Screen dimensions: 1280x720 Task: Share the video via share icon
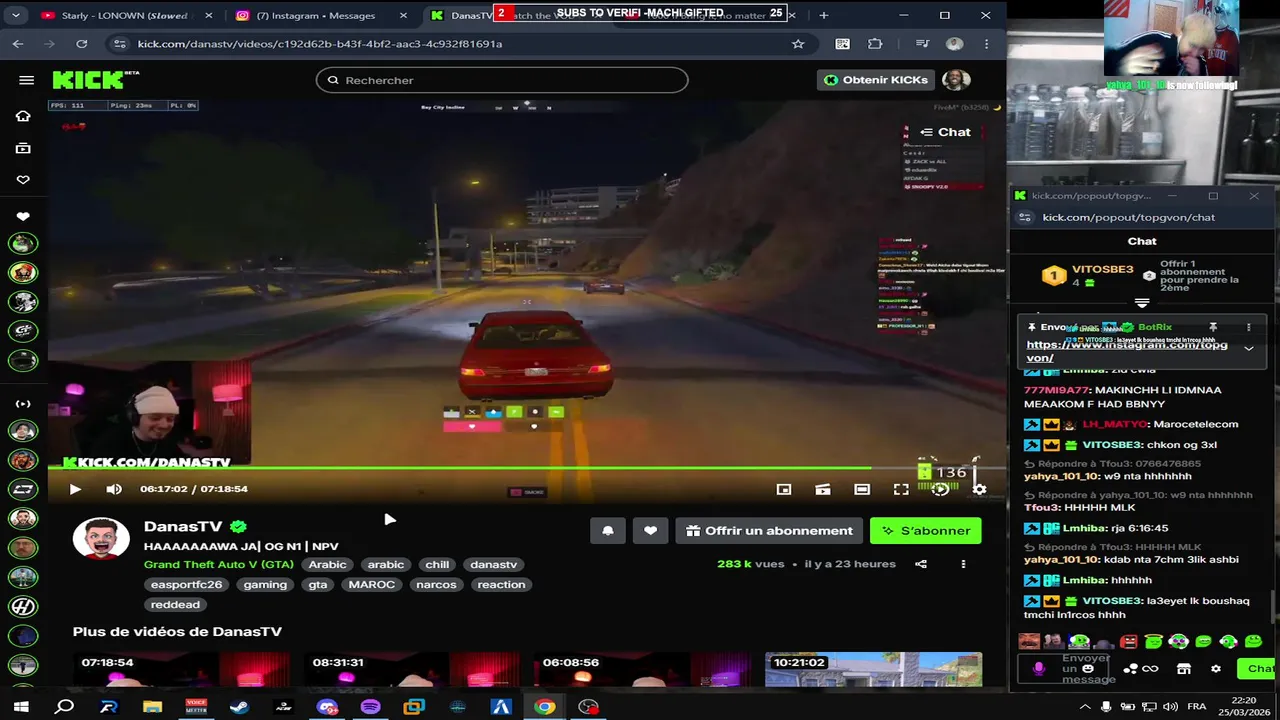921,564
